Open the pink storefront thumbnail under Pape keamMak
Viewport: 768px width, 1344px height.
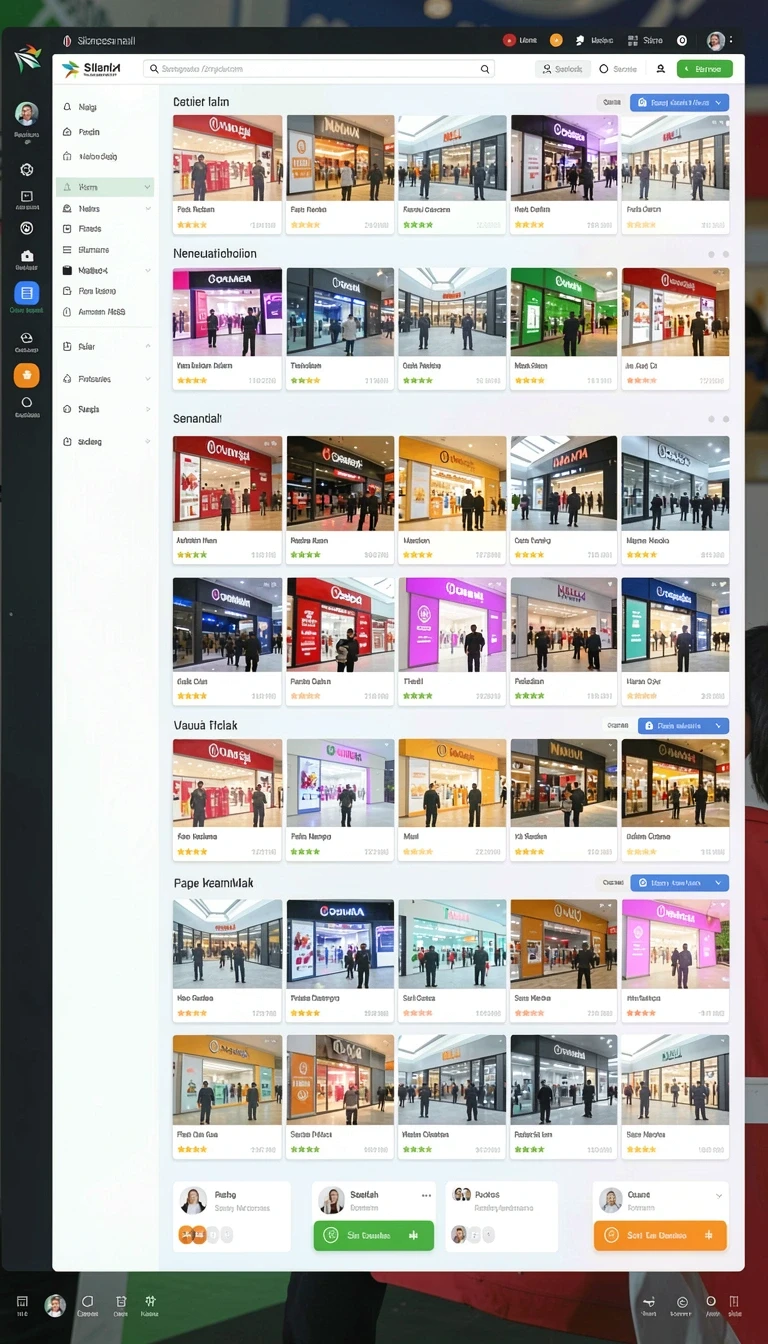tap(675, 943)
